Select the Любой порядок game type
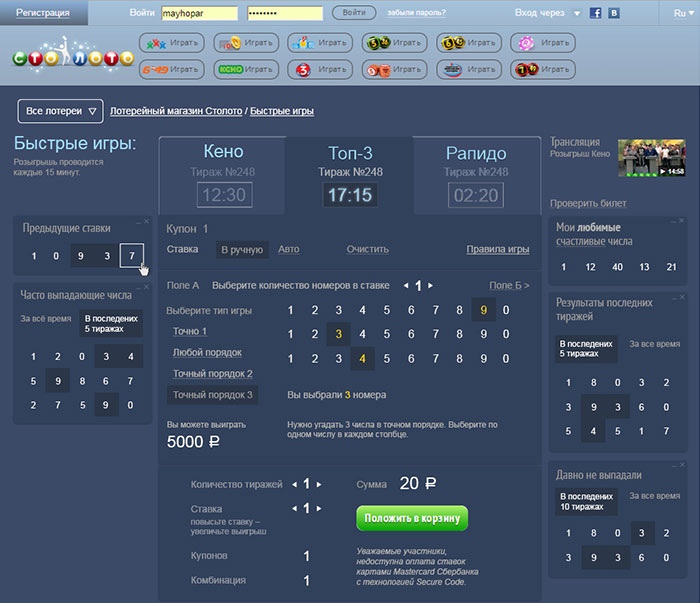Viewport: 700px width, 603px height. point(205,352)
